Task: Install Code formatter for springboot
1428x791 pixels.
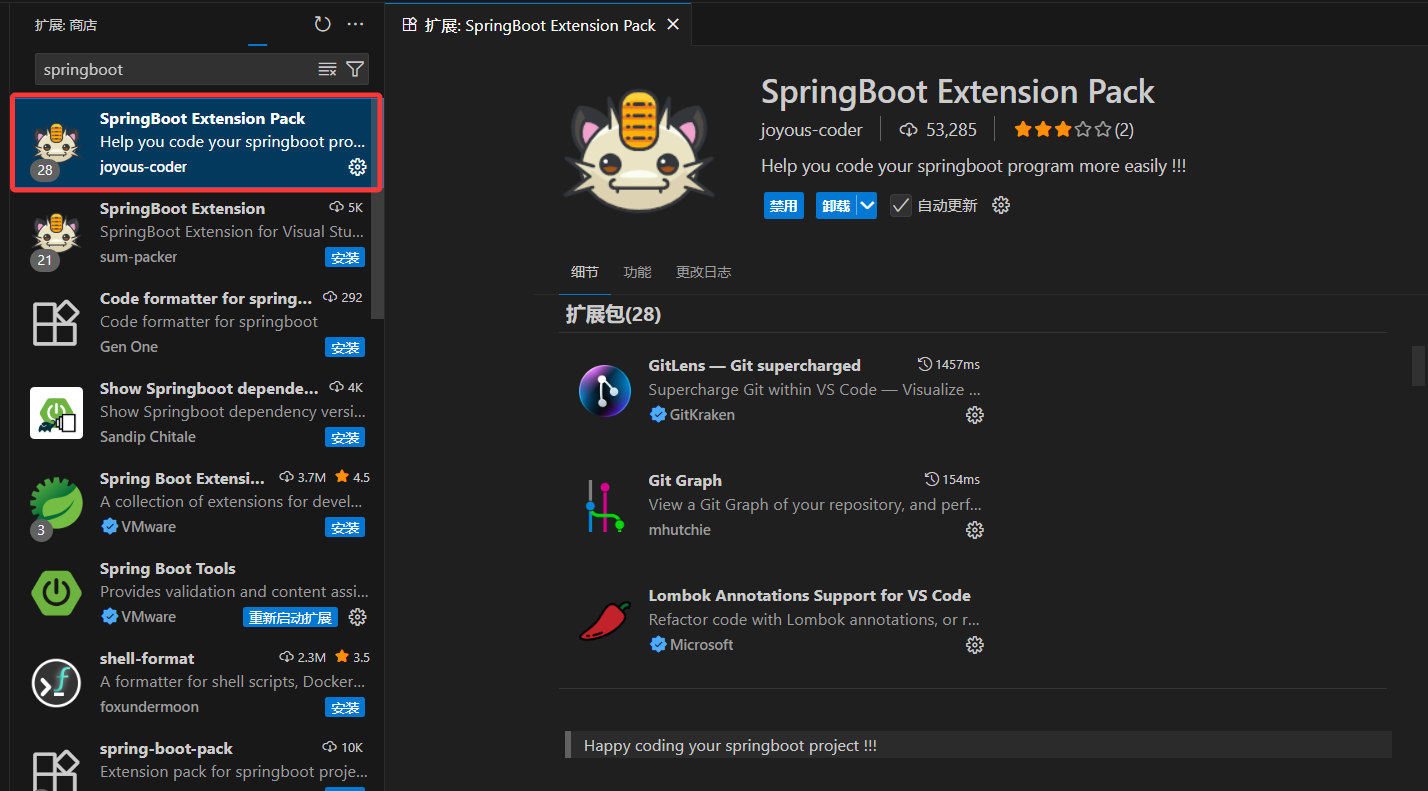Action: coord(345,348)
